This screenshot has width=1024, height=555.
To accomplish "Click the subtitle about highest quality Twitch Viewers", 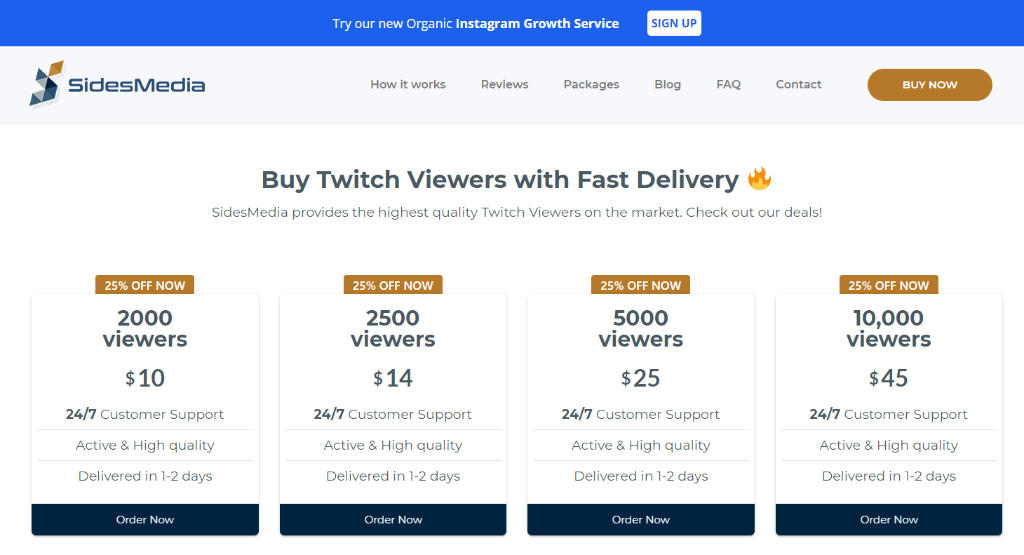I will click(x=517, y=212).
